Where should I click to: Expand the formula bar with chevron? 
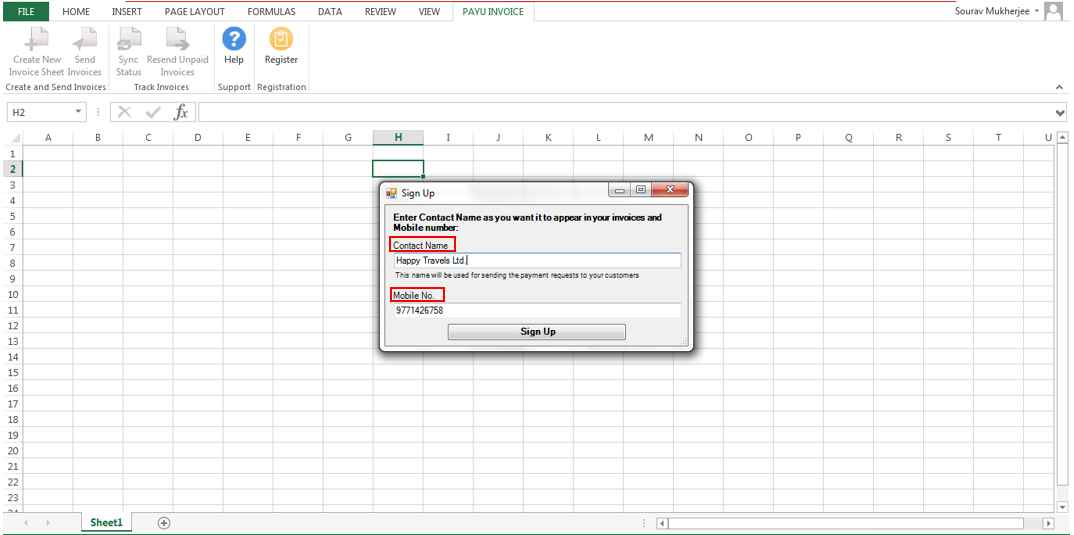[1060, 112]
